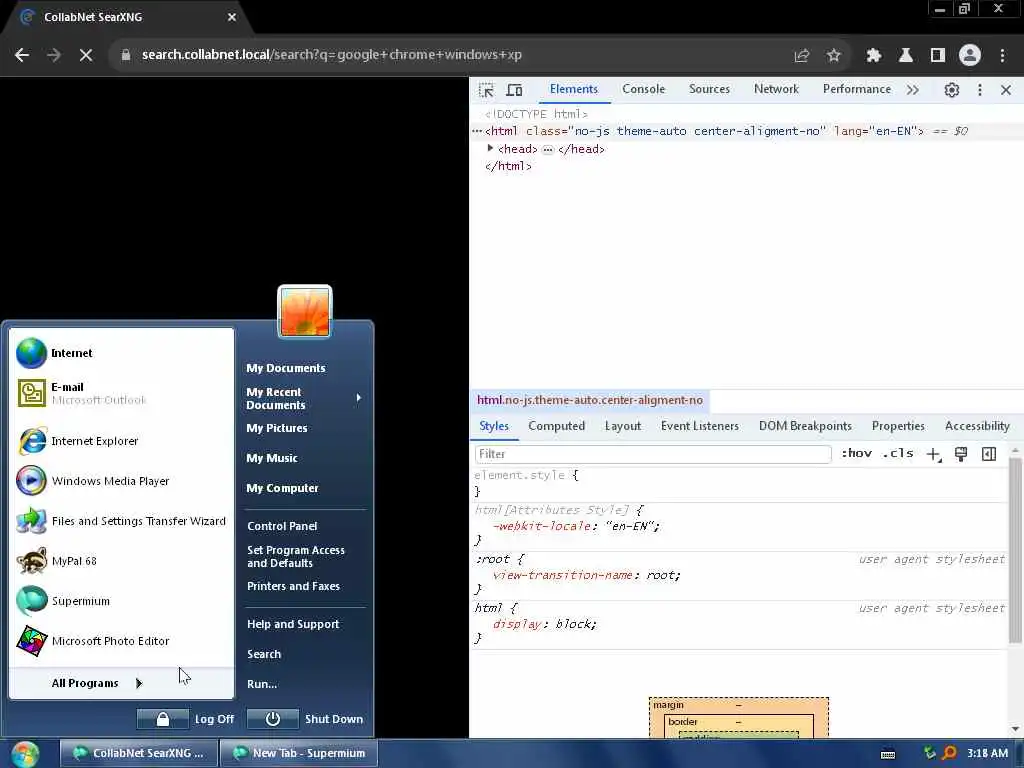This screenshot has height=768, width=1024.
Task: Open the Accessibility tab
Action: click(x=977, y=426)
